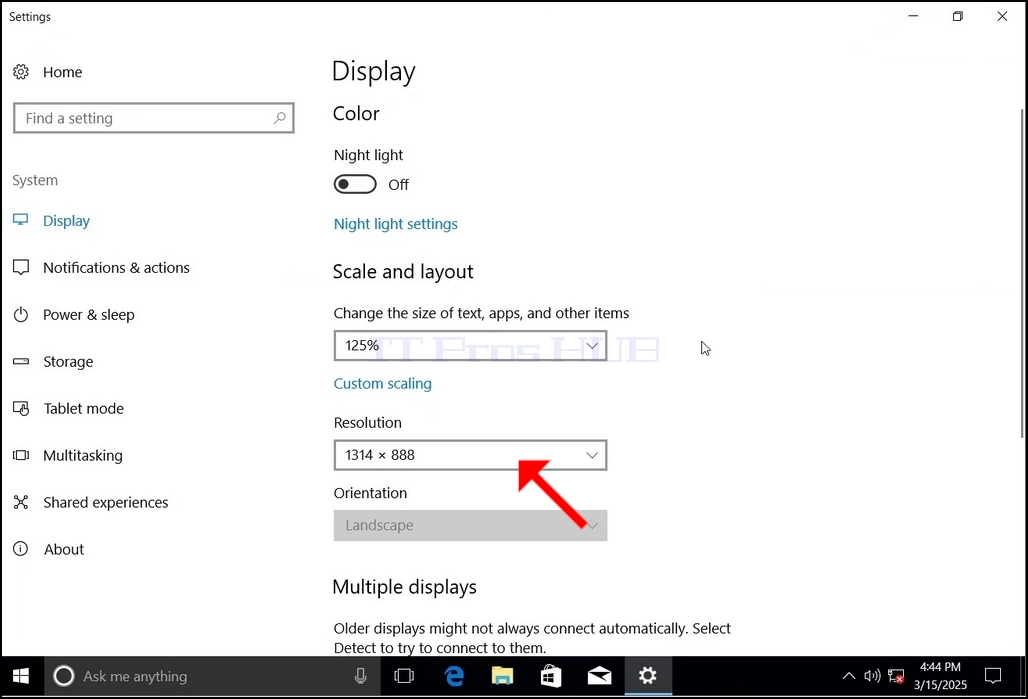Click the Home gear icon
This screenshot has height=699, width=1028.
[x=21, y=71]
